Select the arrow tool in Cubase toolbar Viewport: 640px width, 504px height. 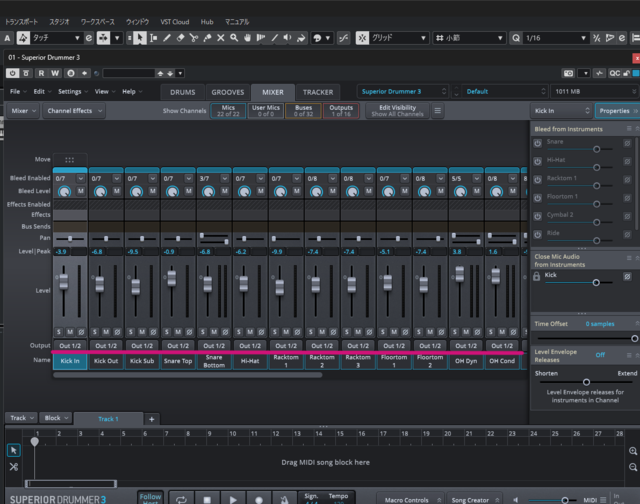coord(140,38)
